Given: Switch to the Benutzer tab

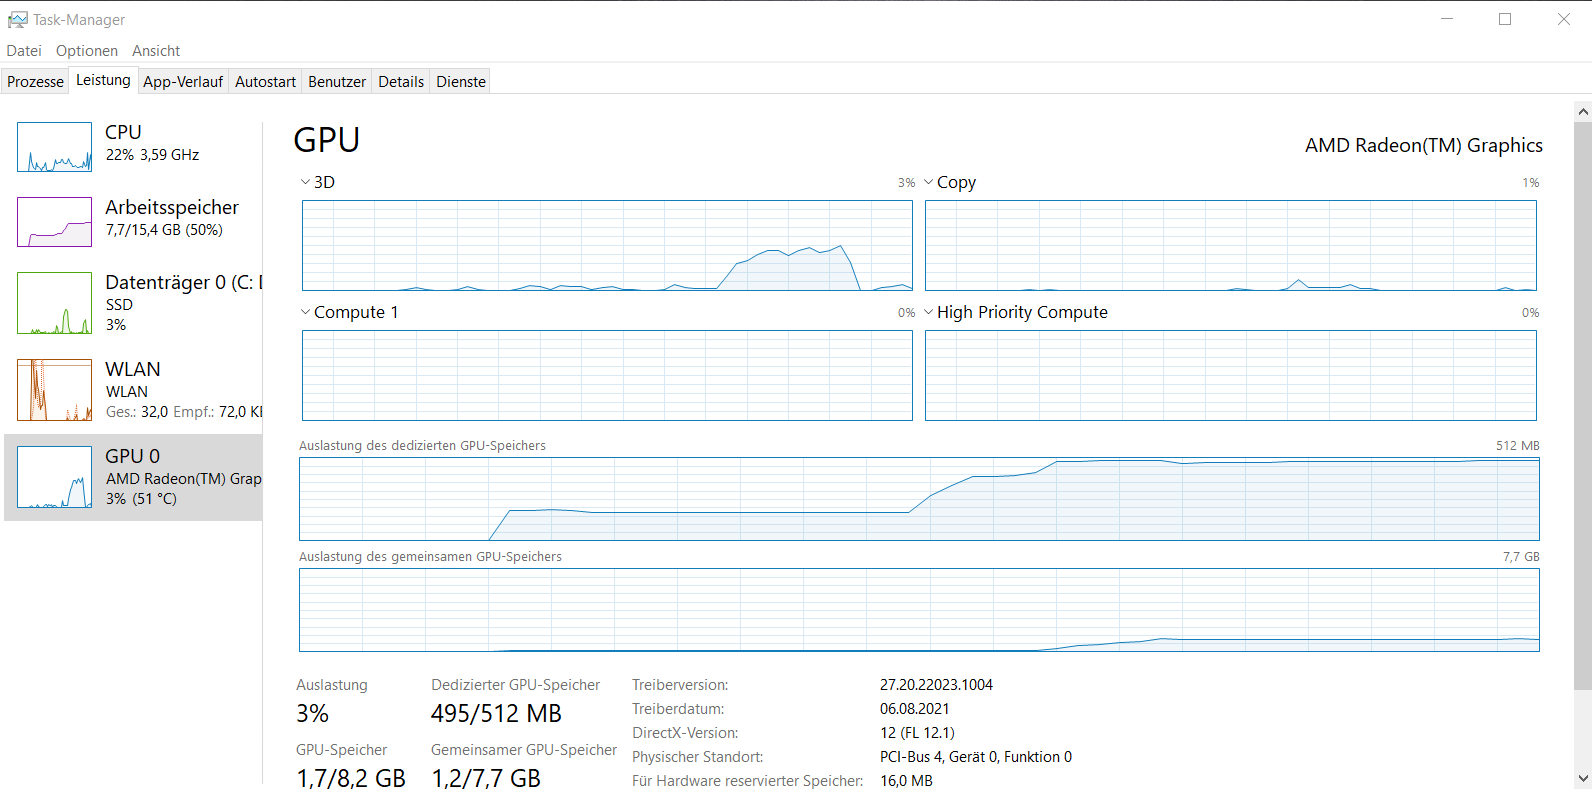Looking at the screenshot, I should (x=337, y=82).
